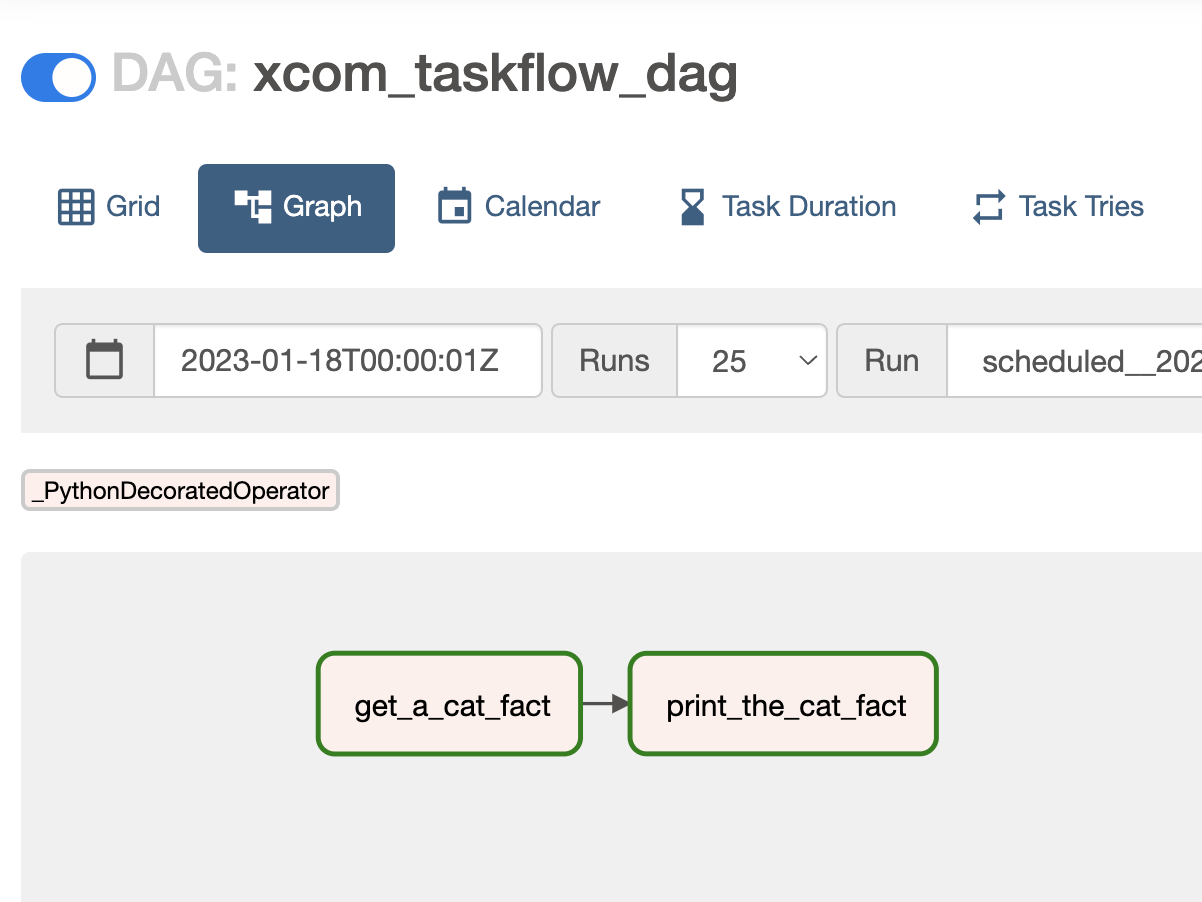Switch to the Grid tab
This screenshot has height=902, width=1202.
point(109,207)
